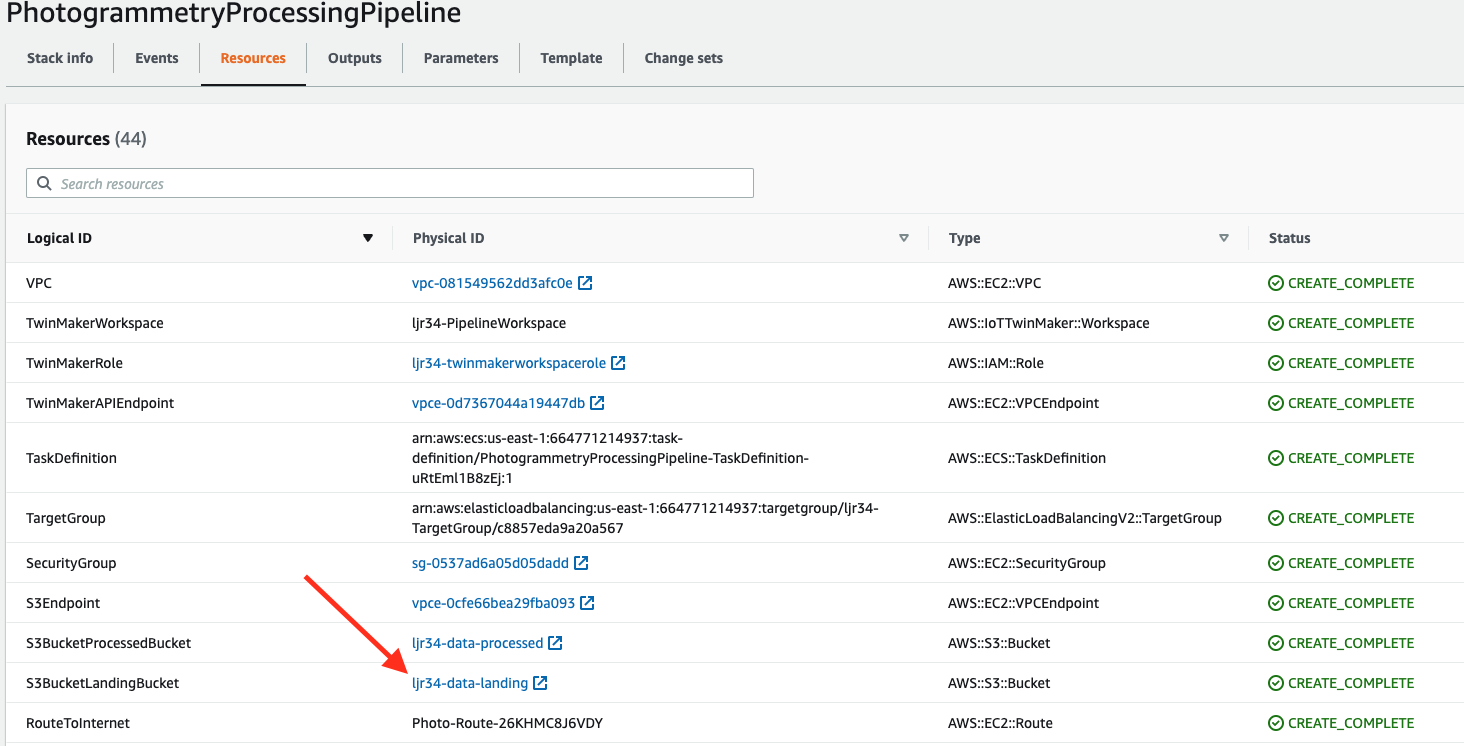Viewport: 1464px width, 746px height.
Task: Click external link icon for vpce-0cfe66bea29fba093
Action: (588, 603)
